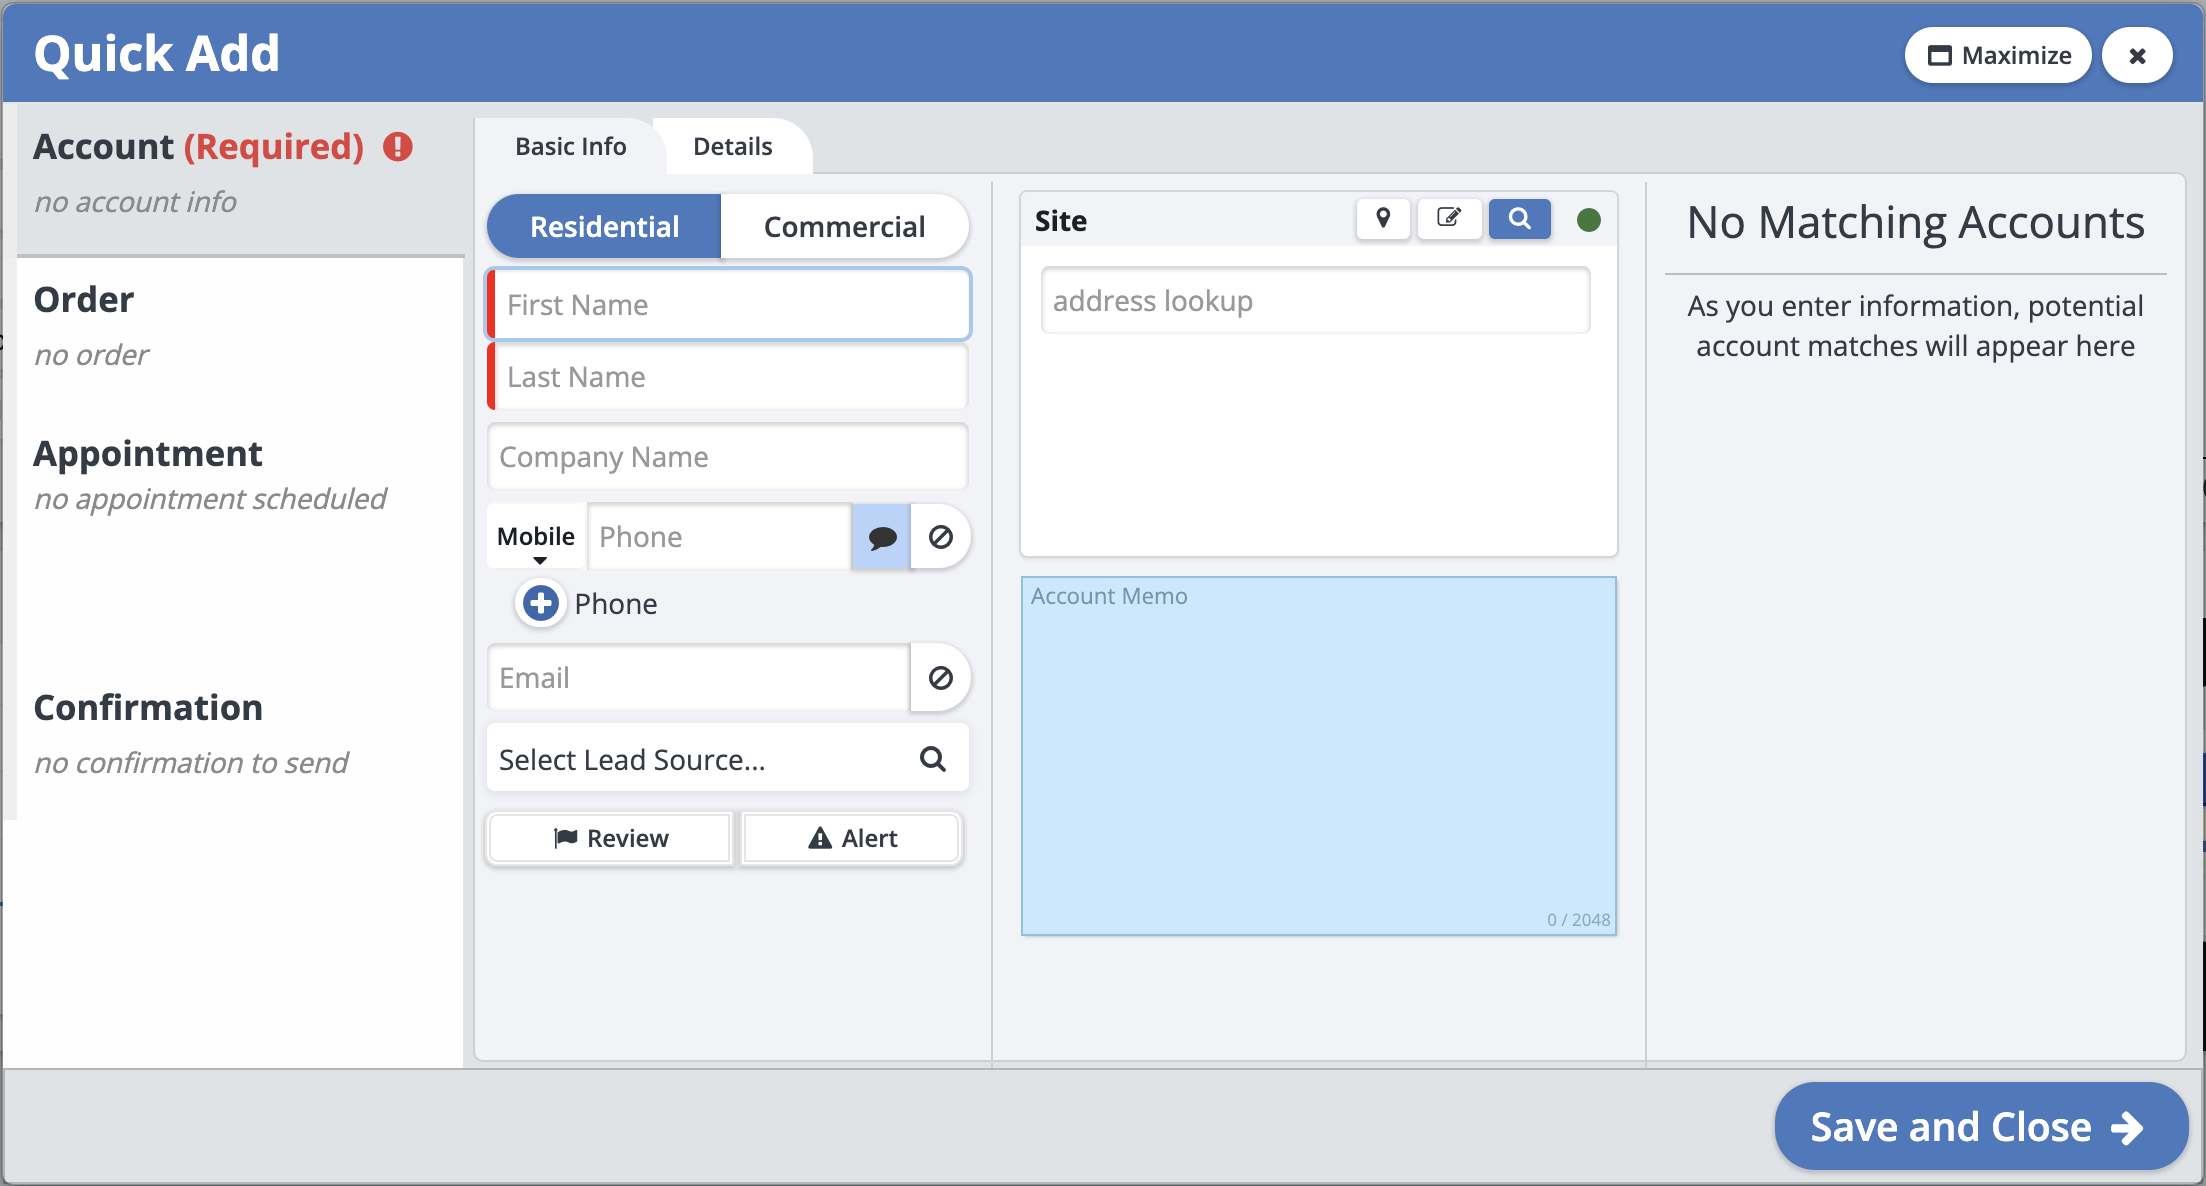
Task: Open the Mobile phone type dropdown
Action: pyautogui.click(x=537, y=539)
